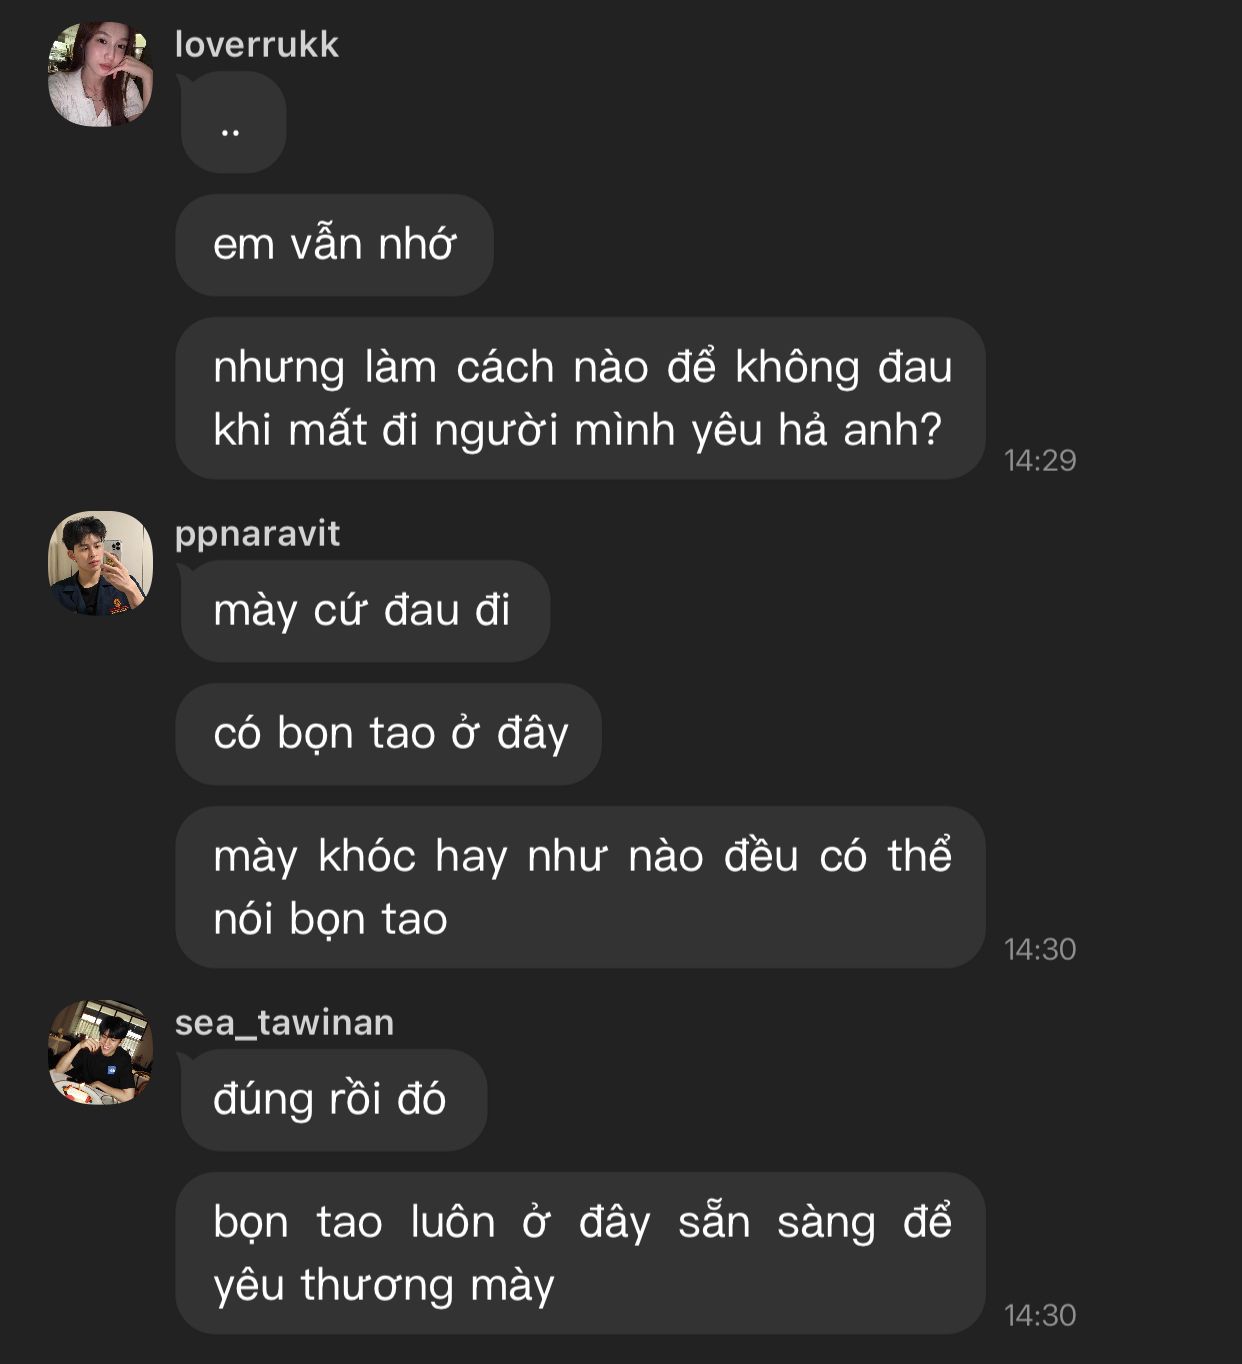Click the loverrukk username
Image resolution: width=1242 pixels, height=1364 pixels.
point(257,45)
